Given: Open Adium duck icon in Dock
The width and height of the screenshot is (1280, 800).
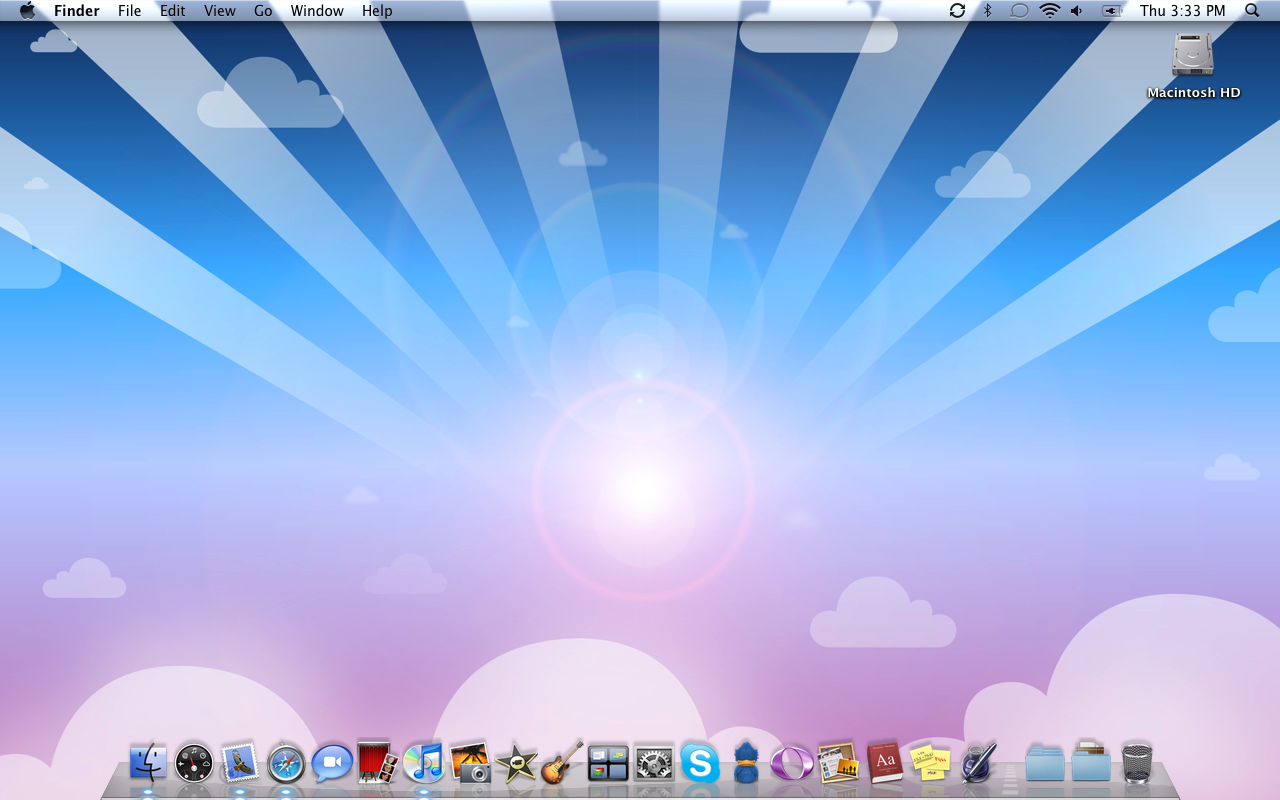Looking at the screenshot, I should [746, 763].
